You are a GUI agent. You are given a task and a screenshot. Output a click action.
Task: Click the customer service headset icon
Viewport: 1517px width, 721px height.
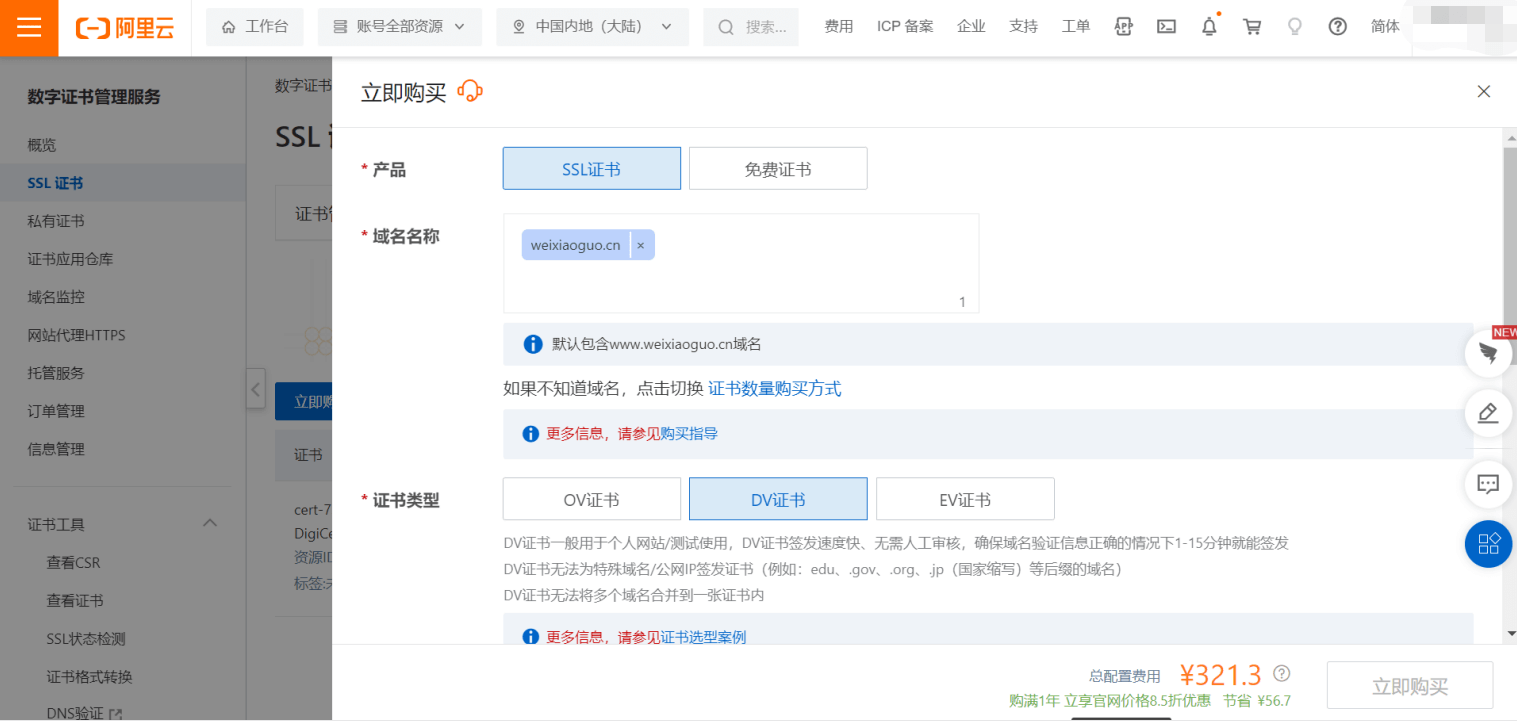(470, 92)
